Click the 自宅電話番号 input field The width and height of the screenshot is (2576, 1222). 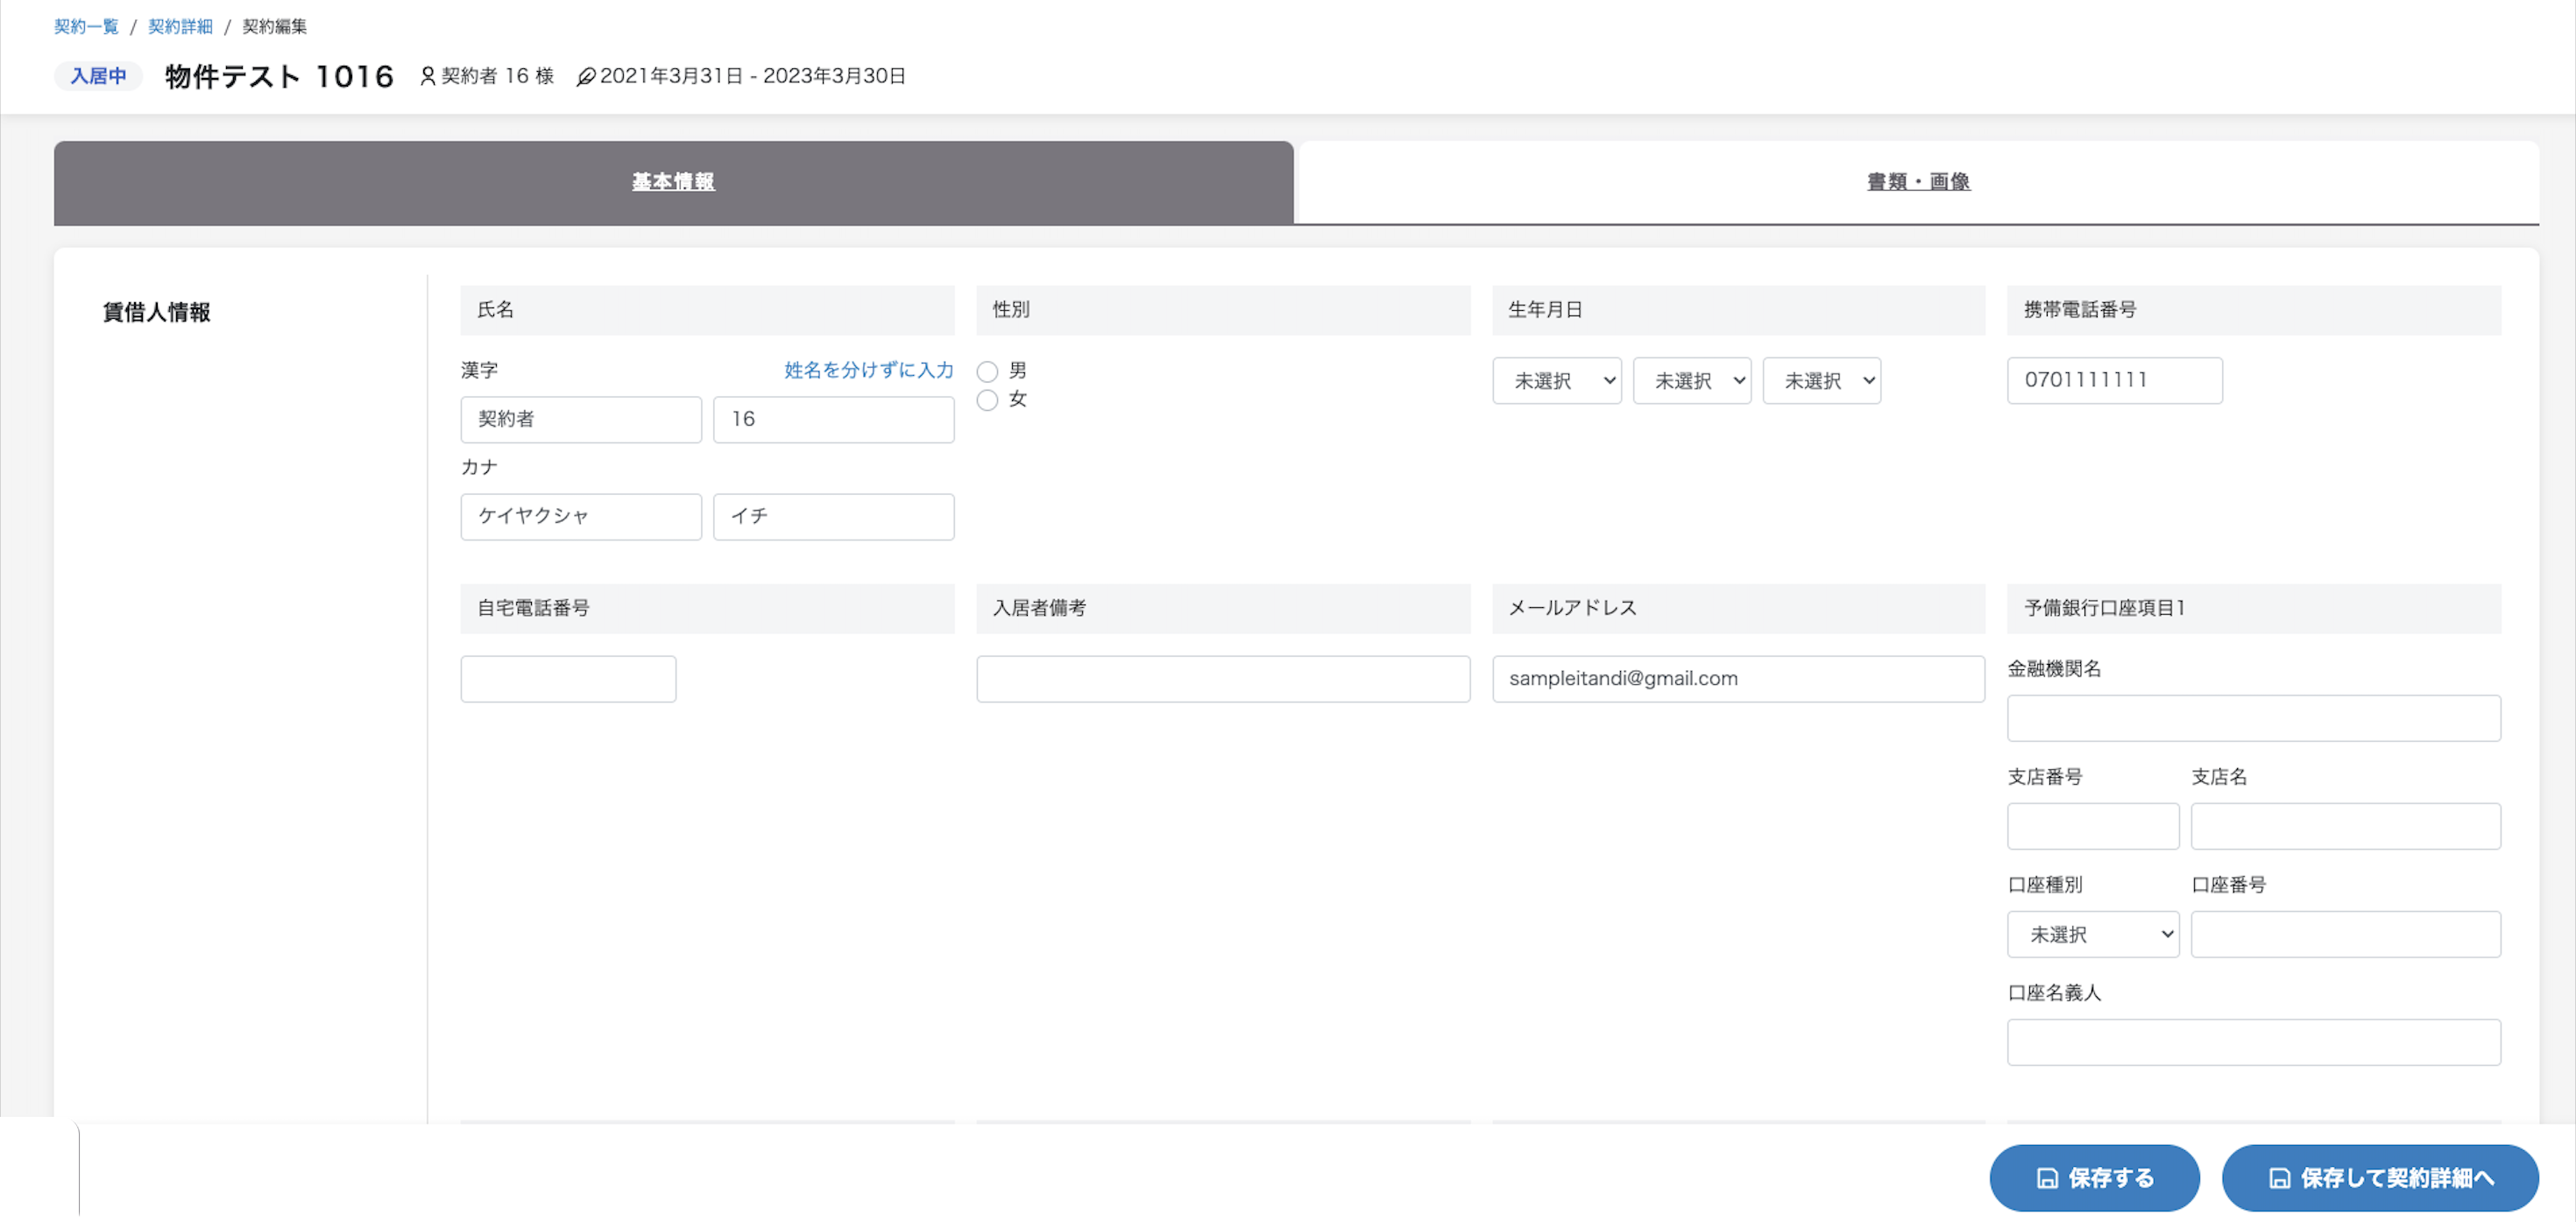pyautogui.click(x=568, y=679)
